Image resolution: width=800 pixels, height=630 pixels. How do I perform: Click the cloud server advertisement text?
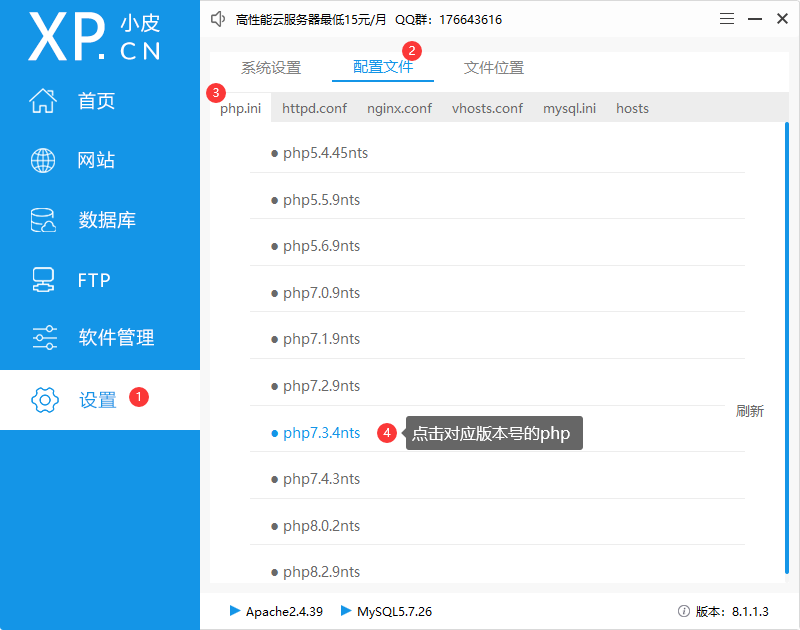click(311, 19)
